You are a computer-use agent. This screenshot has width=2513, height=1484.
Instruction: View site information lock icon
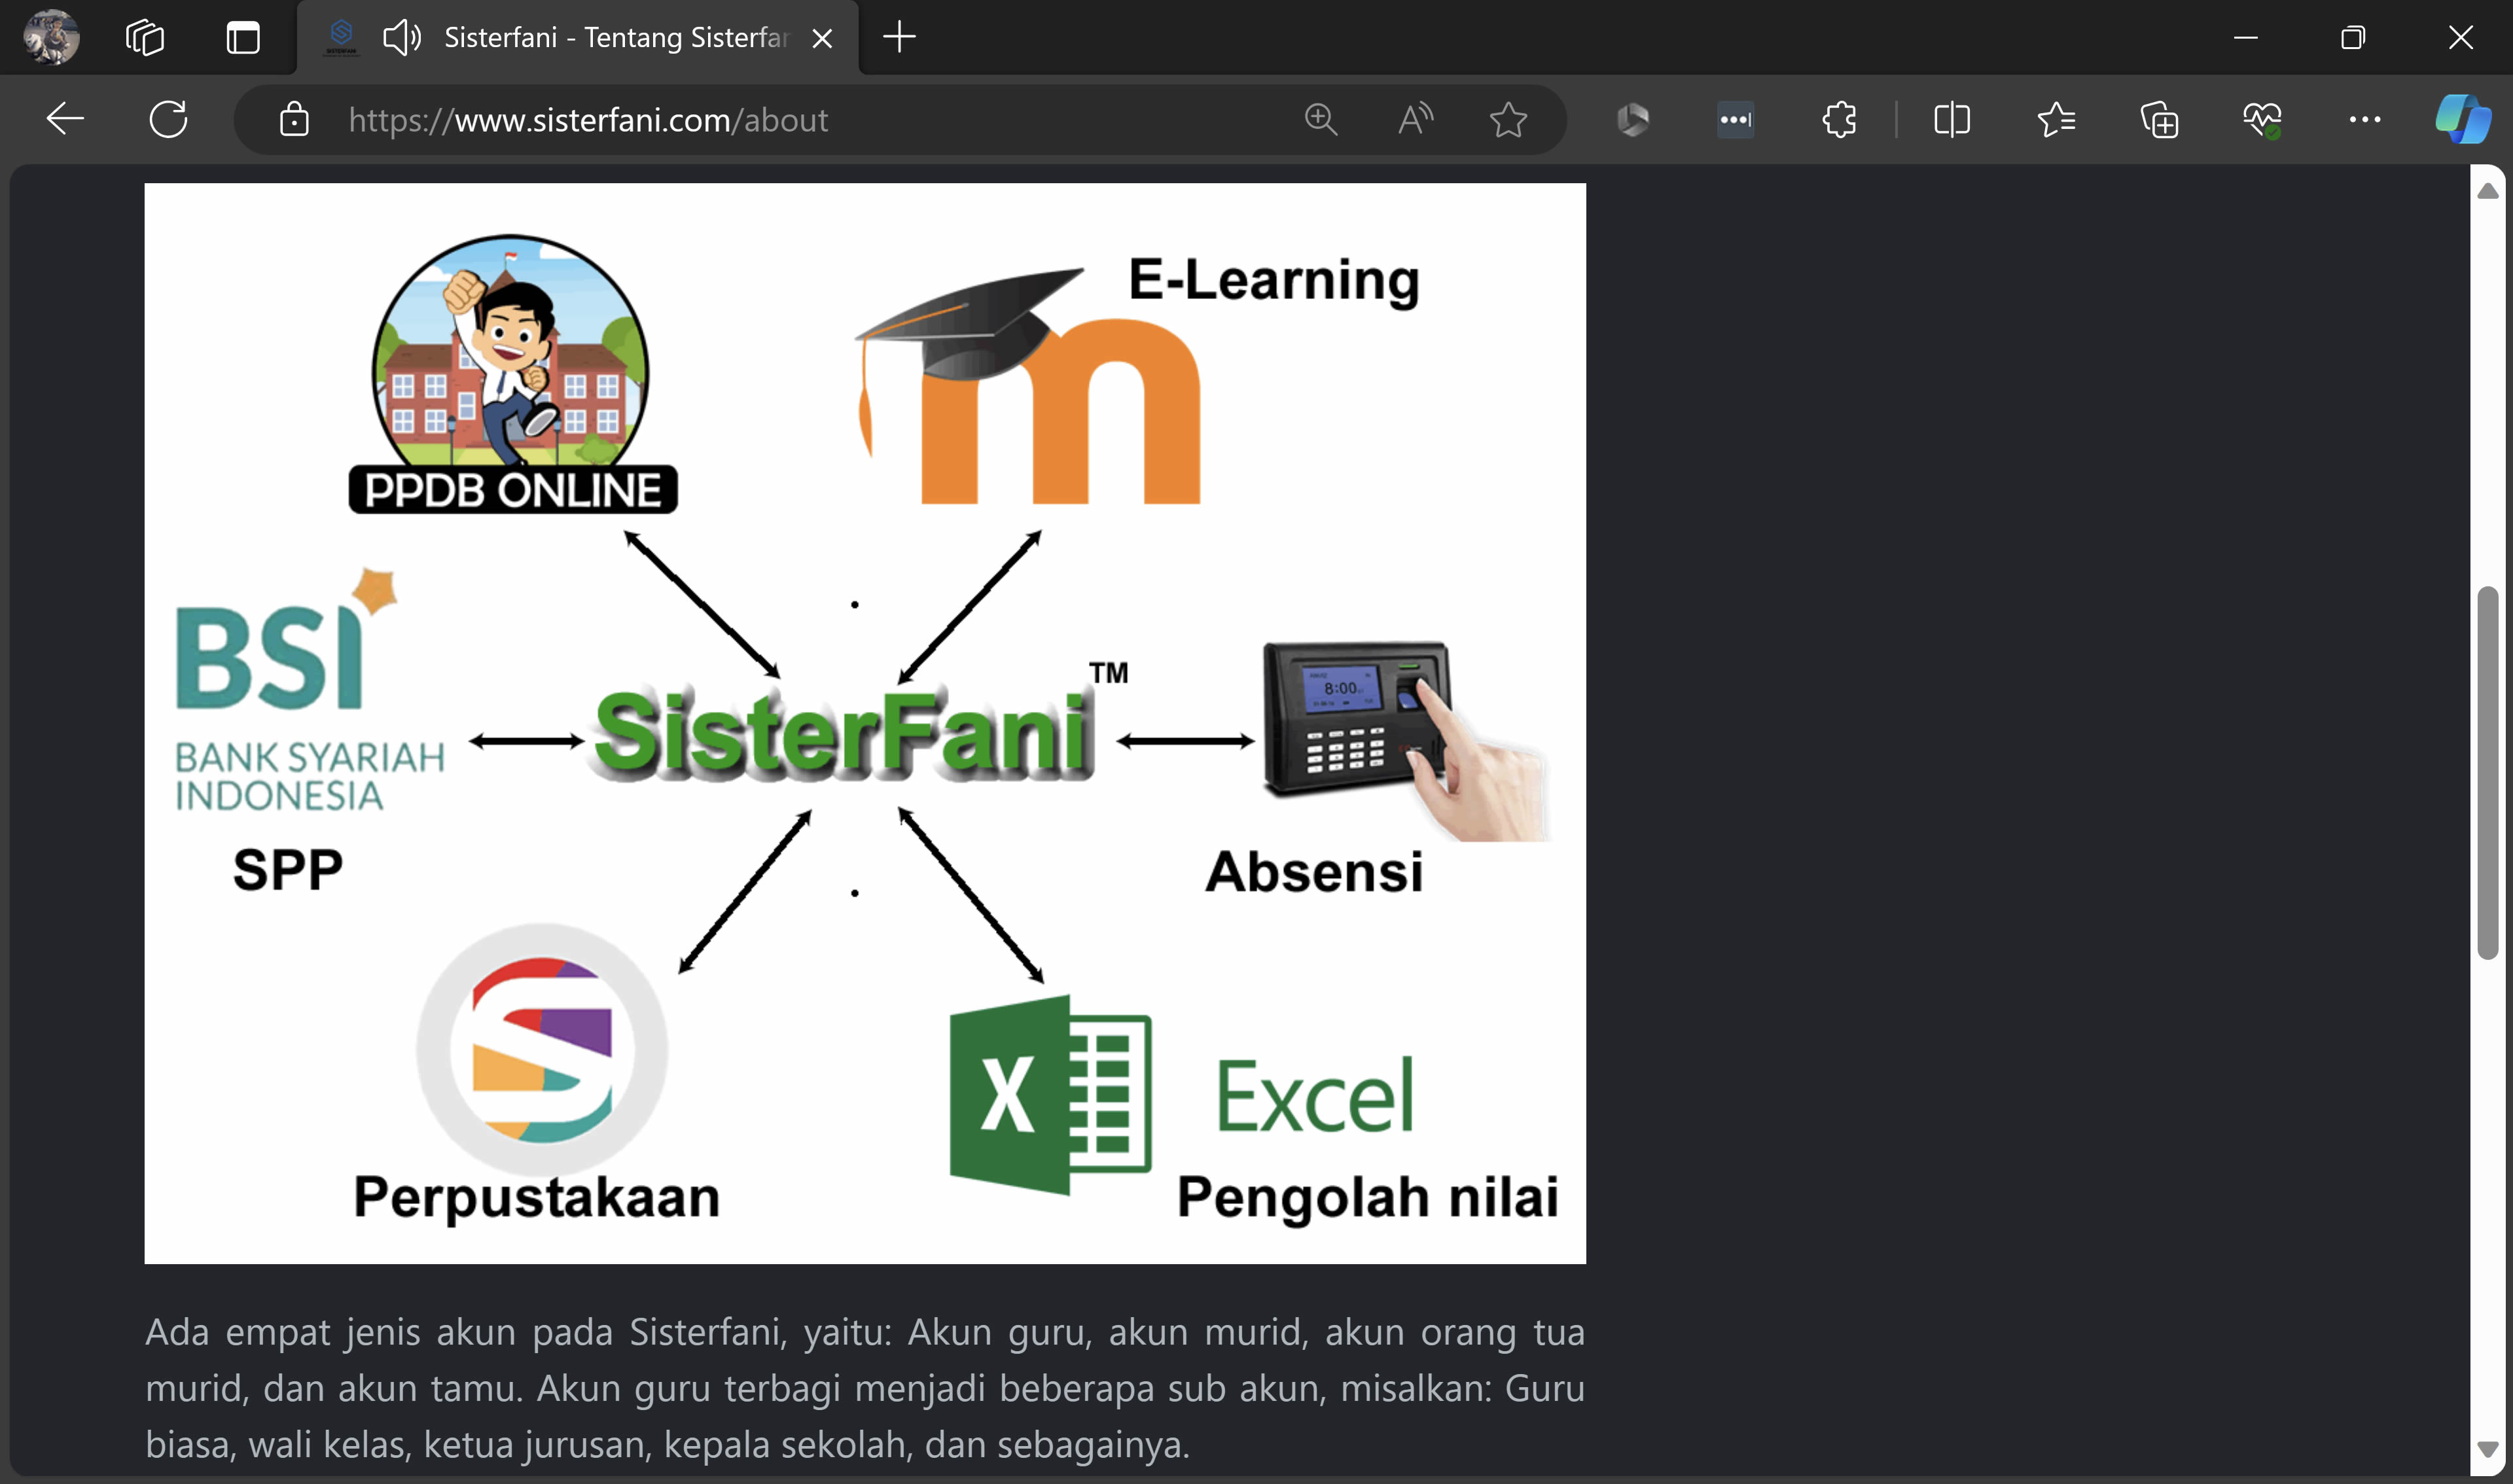pos(294,120)
